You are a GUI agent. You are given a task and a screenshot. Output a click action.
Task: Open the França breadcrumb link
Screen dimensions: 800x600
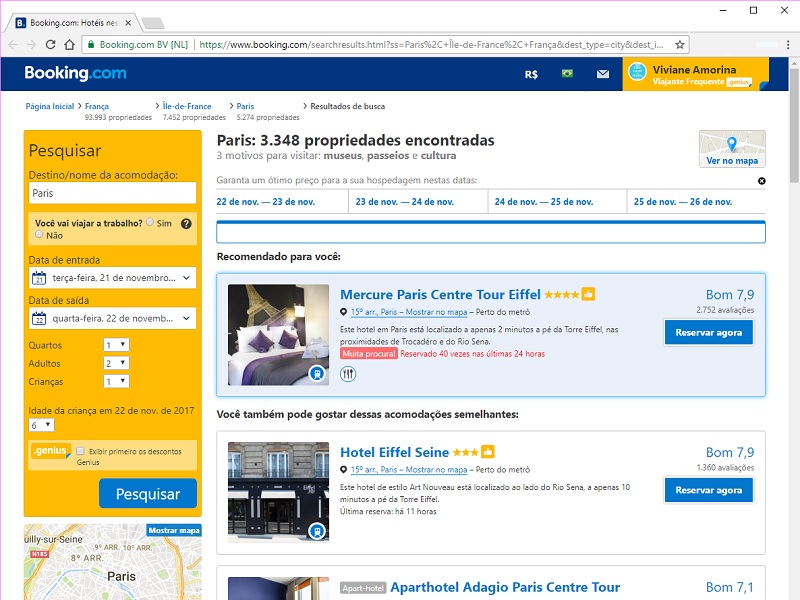[96, 106]
